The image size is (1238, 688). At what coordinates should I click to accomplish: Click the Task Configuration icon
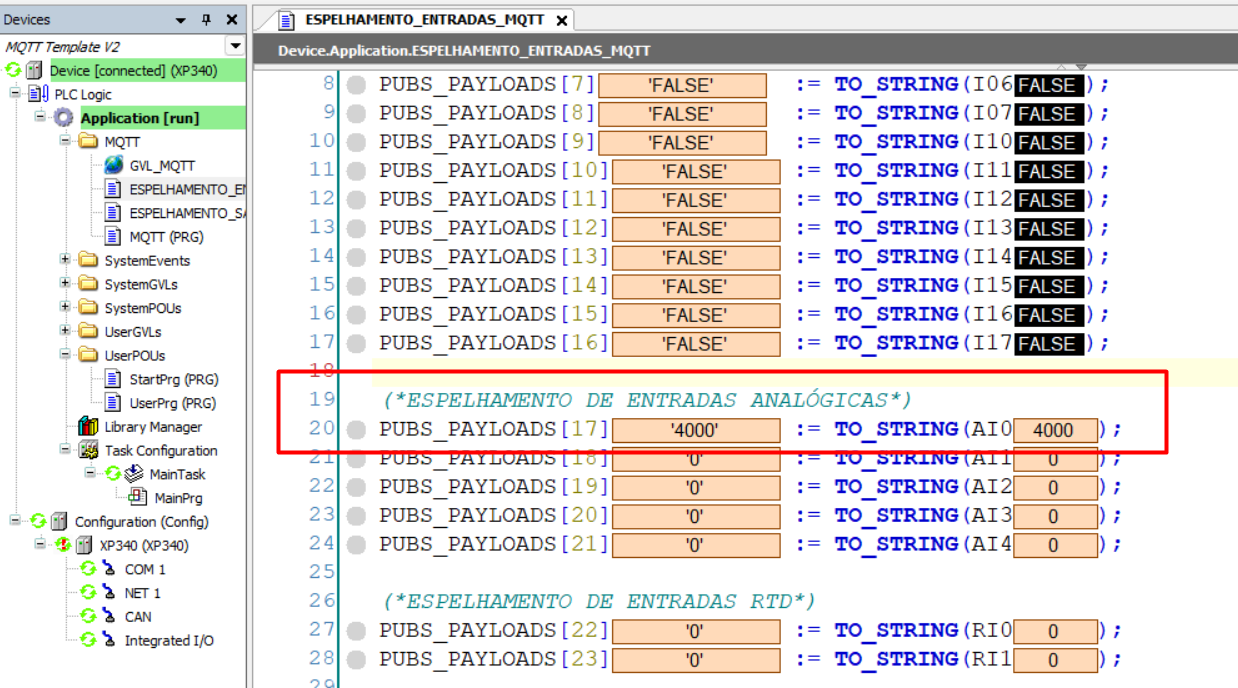pos(88,451)
